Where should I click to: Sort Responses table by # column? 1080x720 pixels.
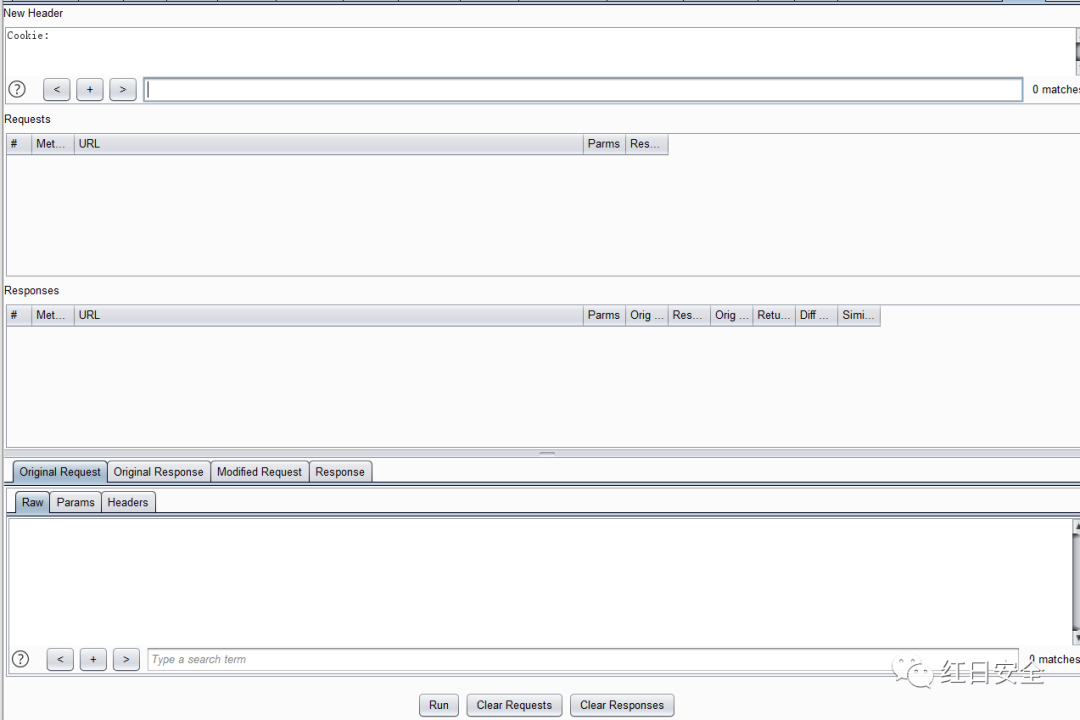[19, 316]
